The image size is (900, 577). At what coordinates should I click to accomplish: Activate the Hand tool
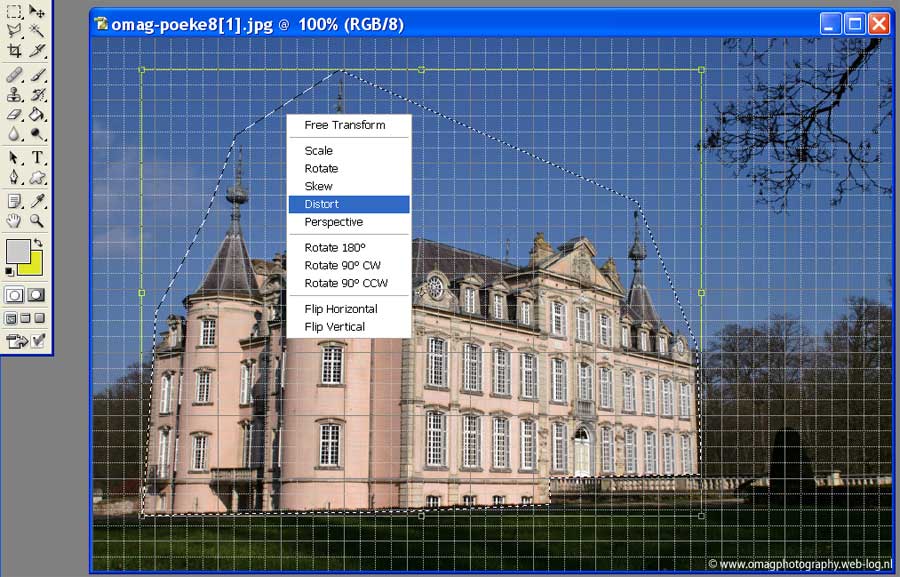click(14, 220)
